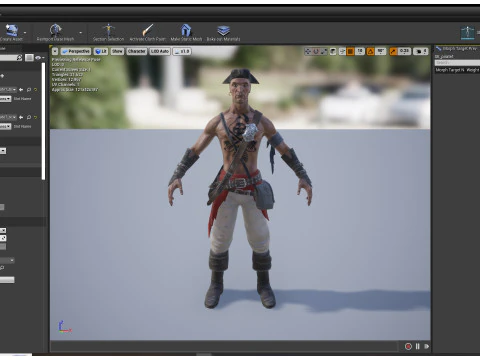This screenshot has width=480, height=360.
Task: Select the pirate character mesh in viewport
Action: click(240, 187)
